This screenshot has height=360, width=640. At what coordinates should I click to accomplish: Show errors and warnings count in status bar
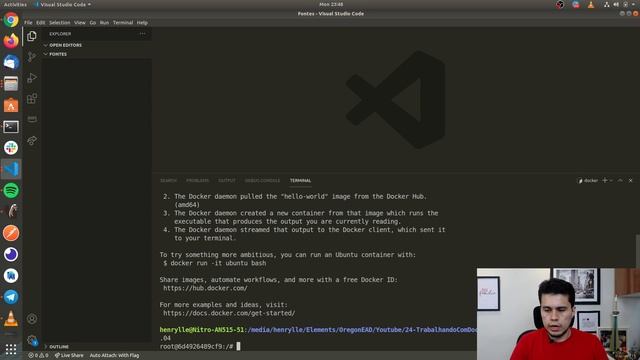[x=38, y=356]
